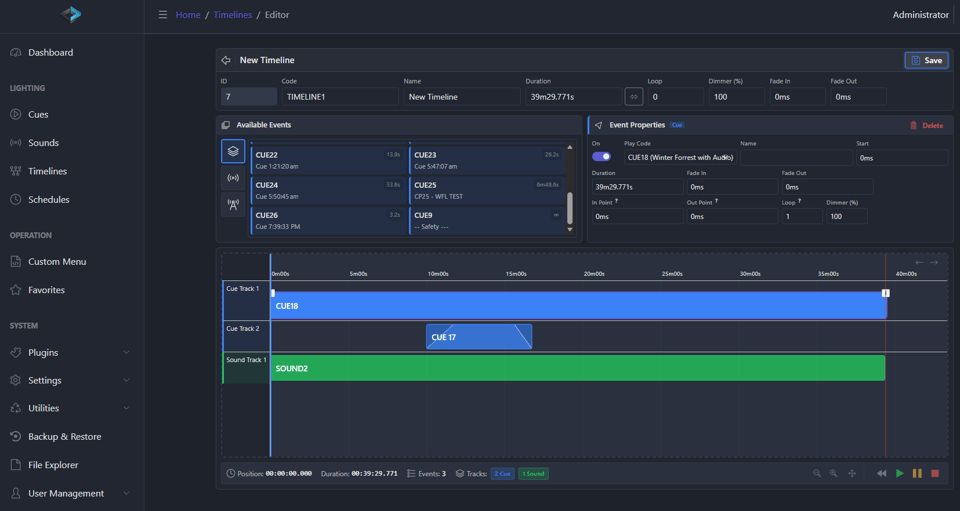
Task: Click the event In Point field
Action: click(x=637, y=216)
